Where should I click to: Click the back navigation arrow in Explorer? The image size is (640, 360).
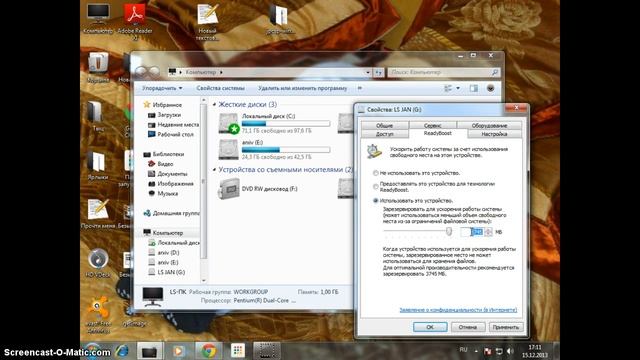click(x=140, y=72)
